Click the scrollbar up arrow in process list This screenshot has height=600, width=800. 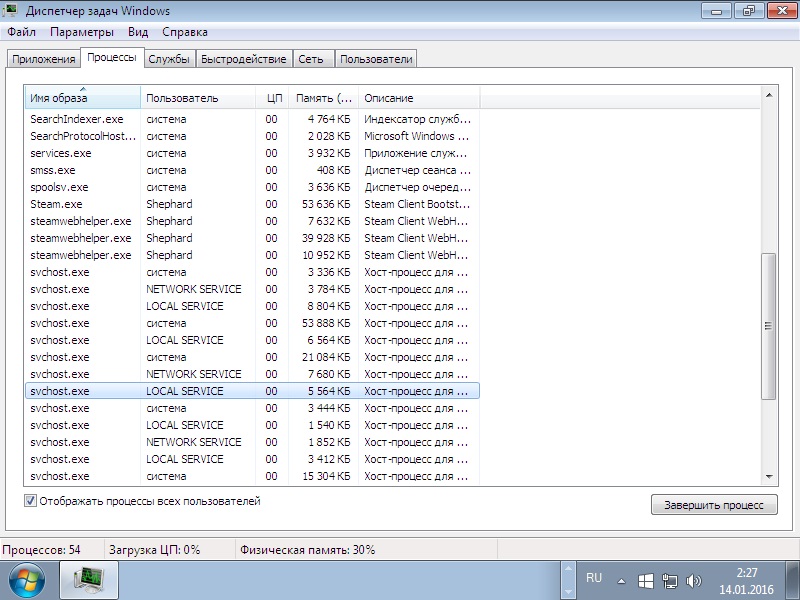coord(769,95)
